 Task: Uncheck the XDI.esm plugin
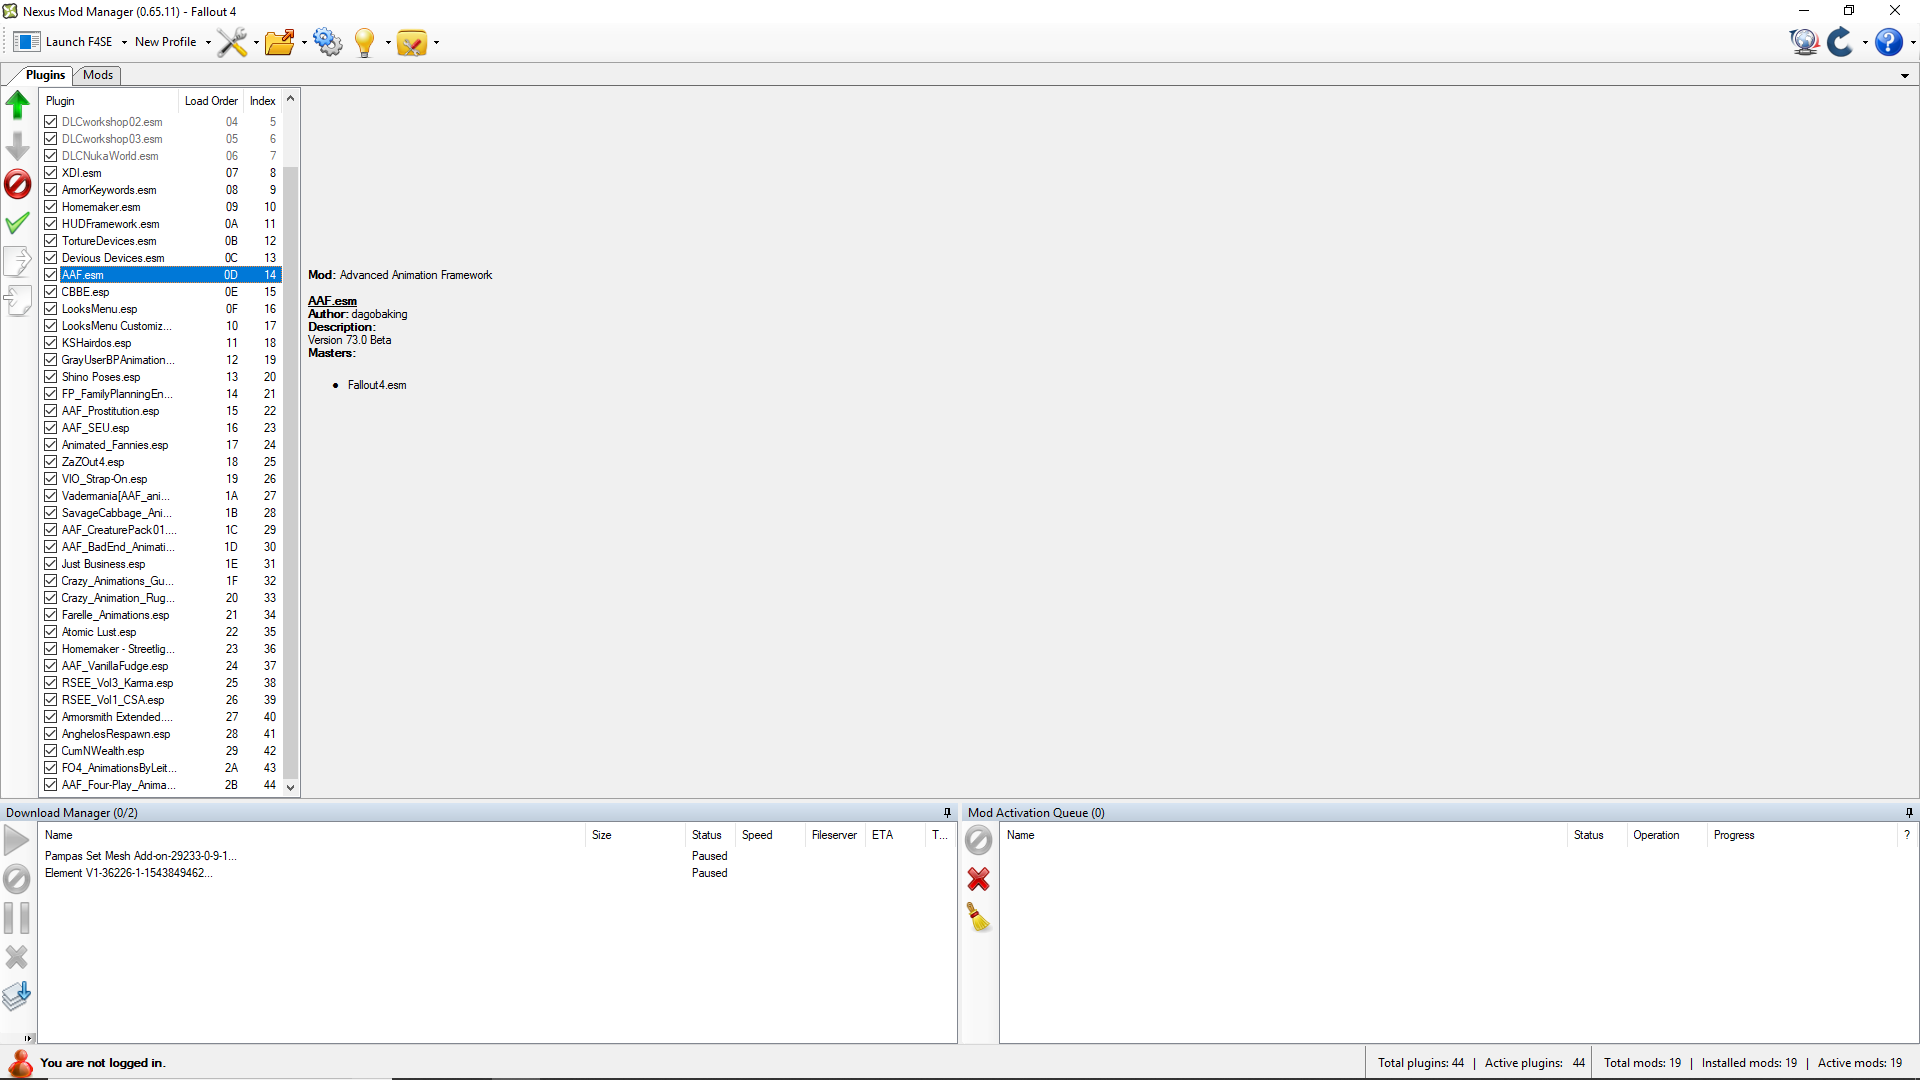[x=51, y=173]
